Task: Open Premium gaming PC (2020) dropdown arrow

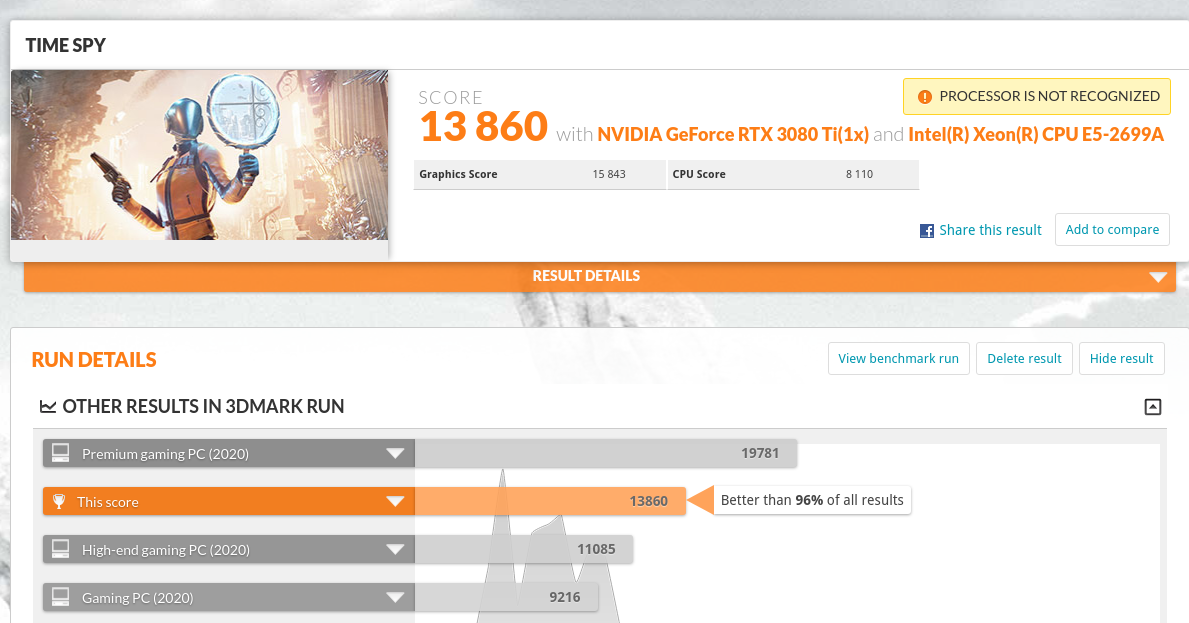Action: click(x=395, y=454)
